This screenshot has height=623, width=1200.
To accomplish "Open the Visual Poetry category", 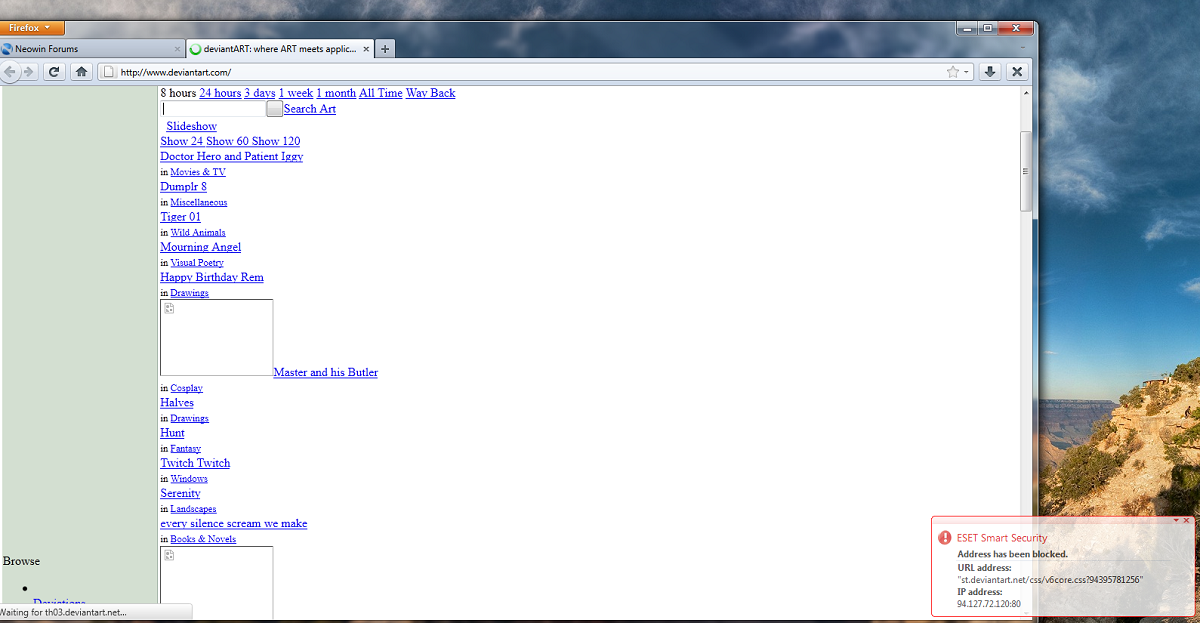I will [x=197, y=263].
